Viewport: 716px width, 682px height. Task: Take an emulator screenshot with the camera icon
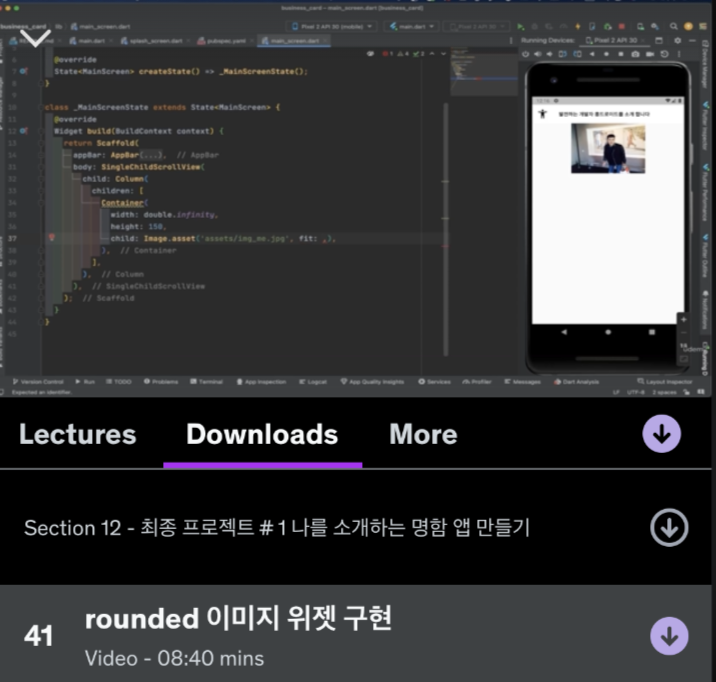point(635,54)
